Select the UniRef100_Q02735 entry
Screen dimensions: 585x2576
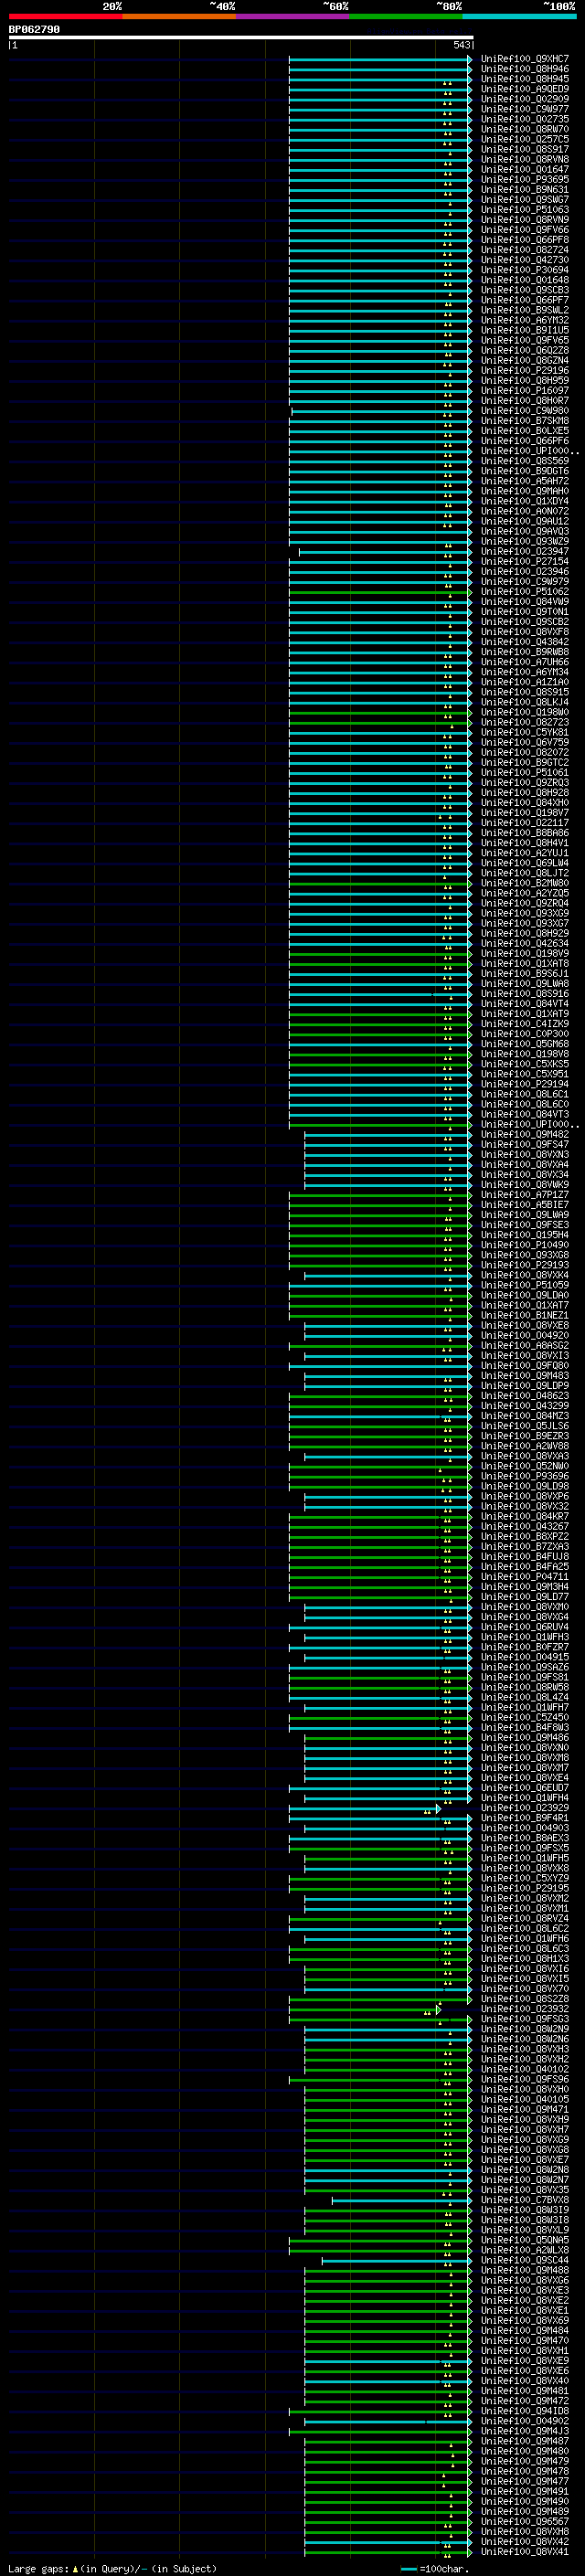[x=525, y=119]
